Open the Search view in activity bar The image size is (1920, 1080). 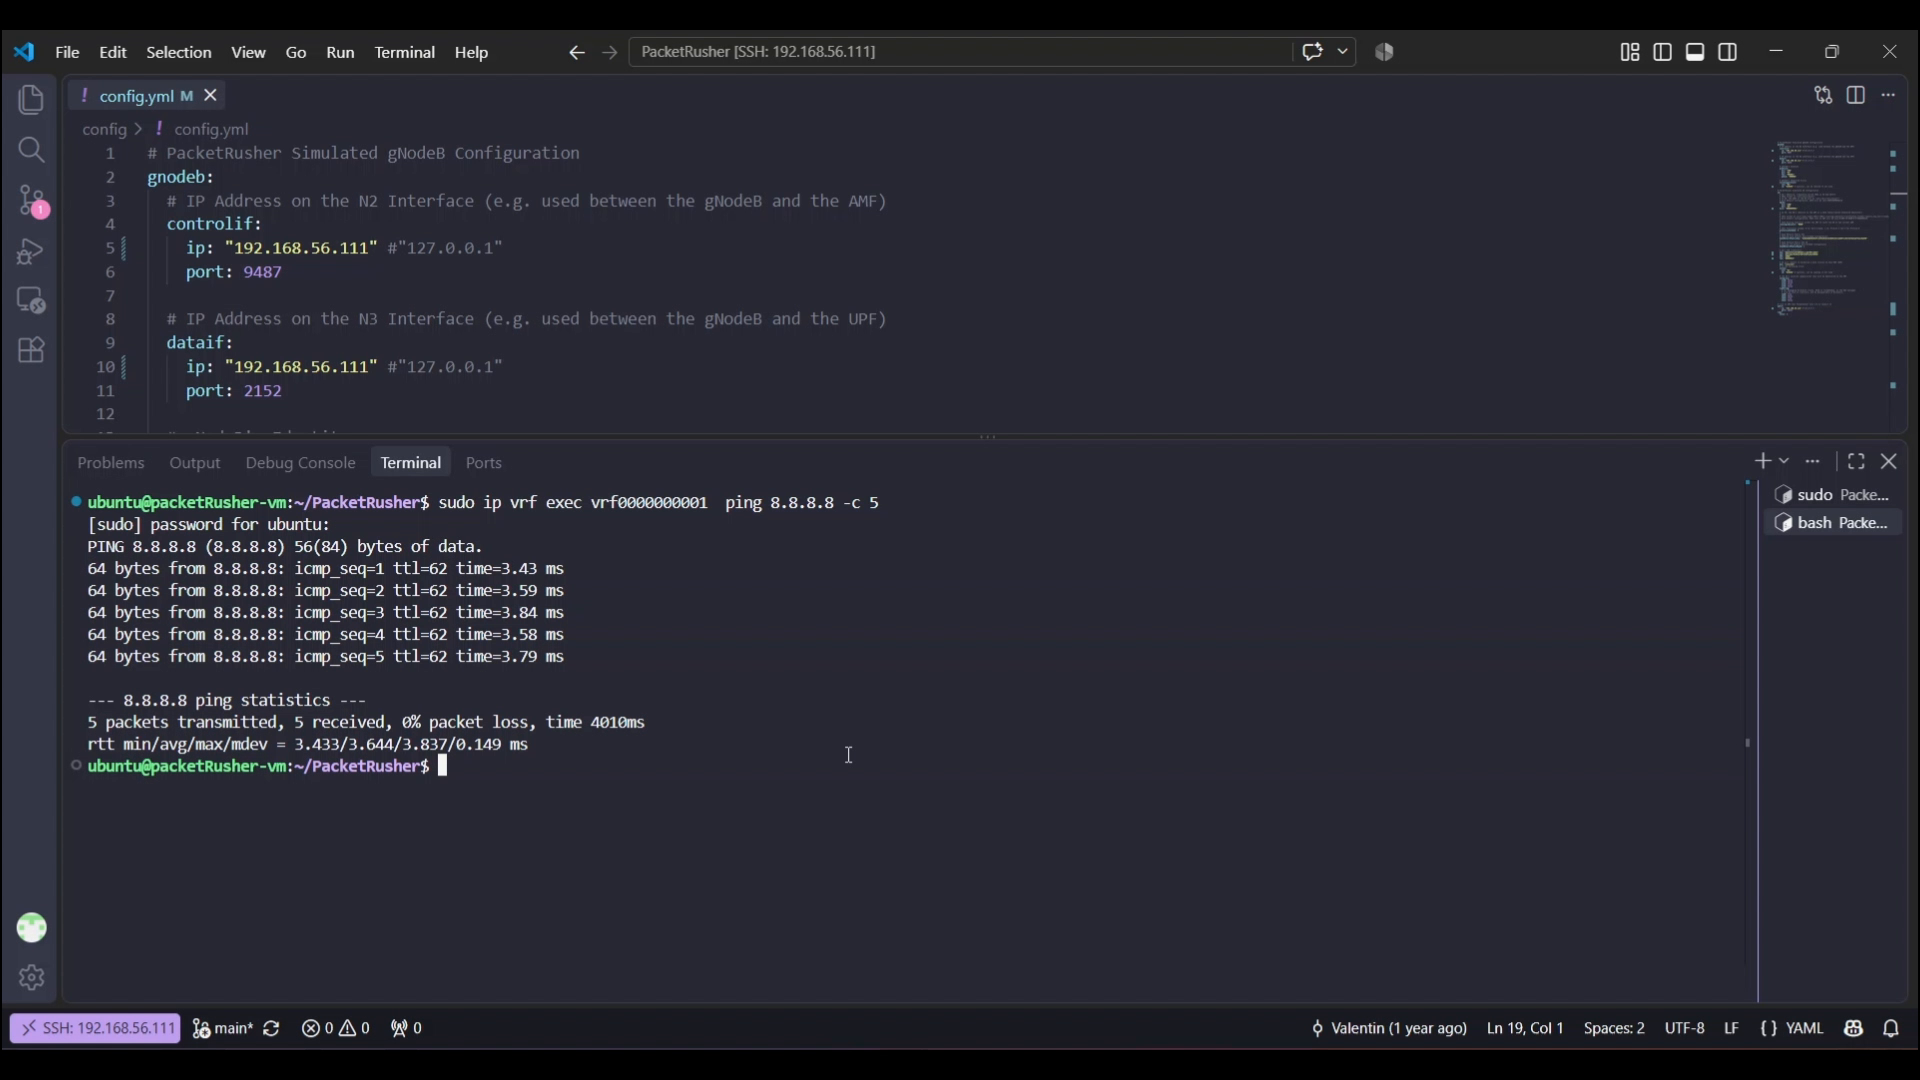pyautogui.click(x=31, y=150)
